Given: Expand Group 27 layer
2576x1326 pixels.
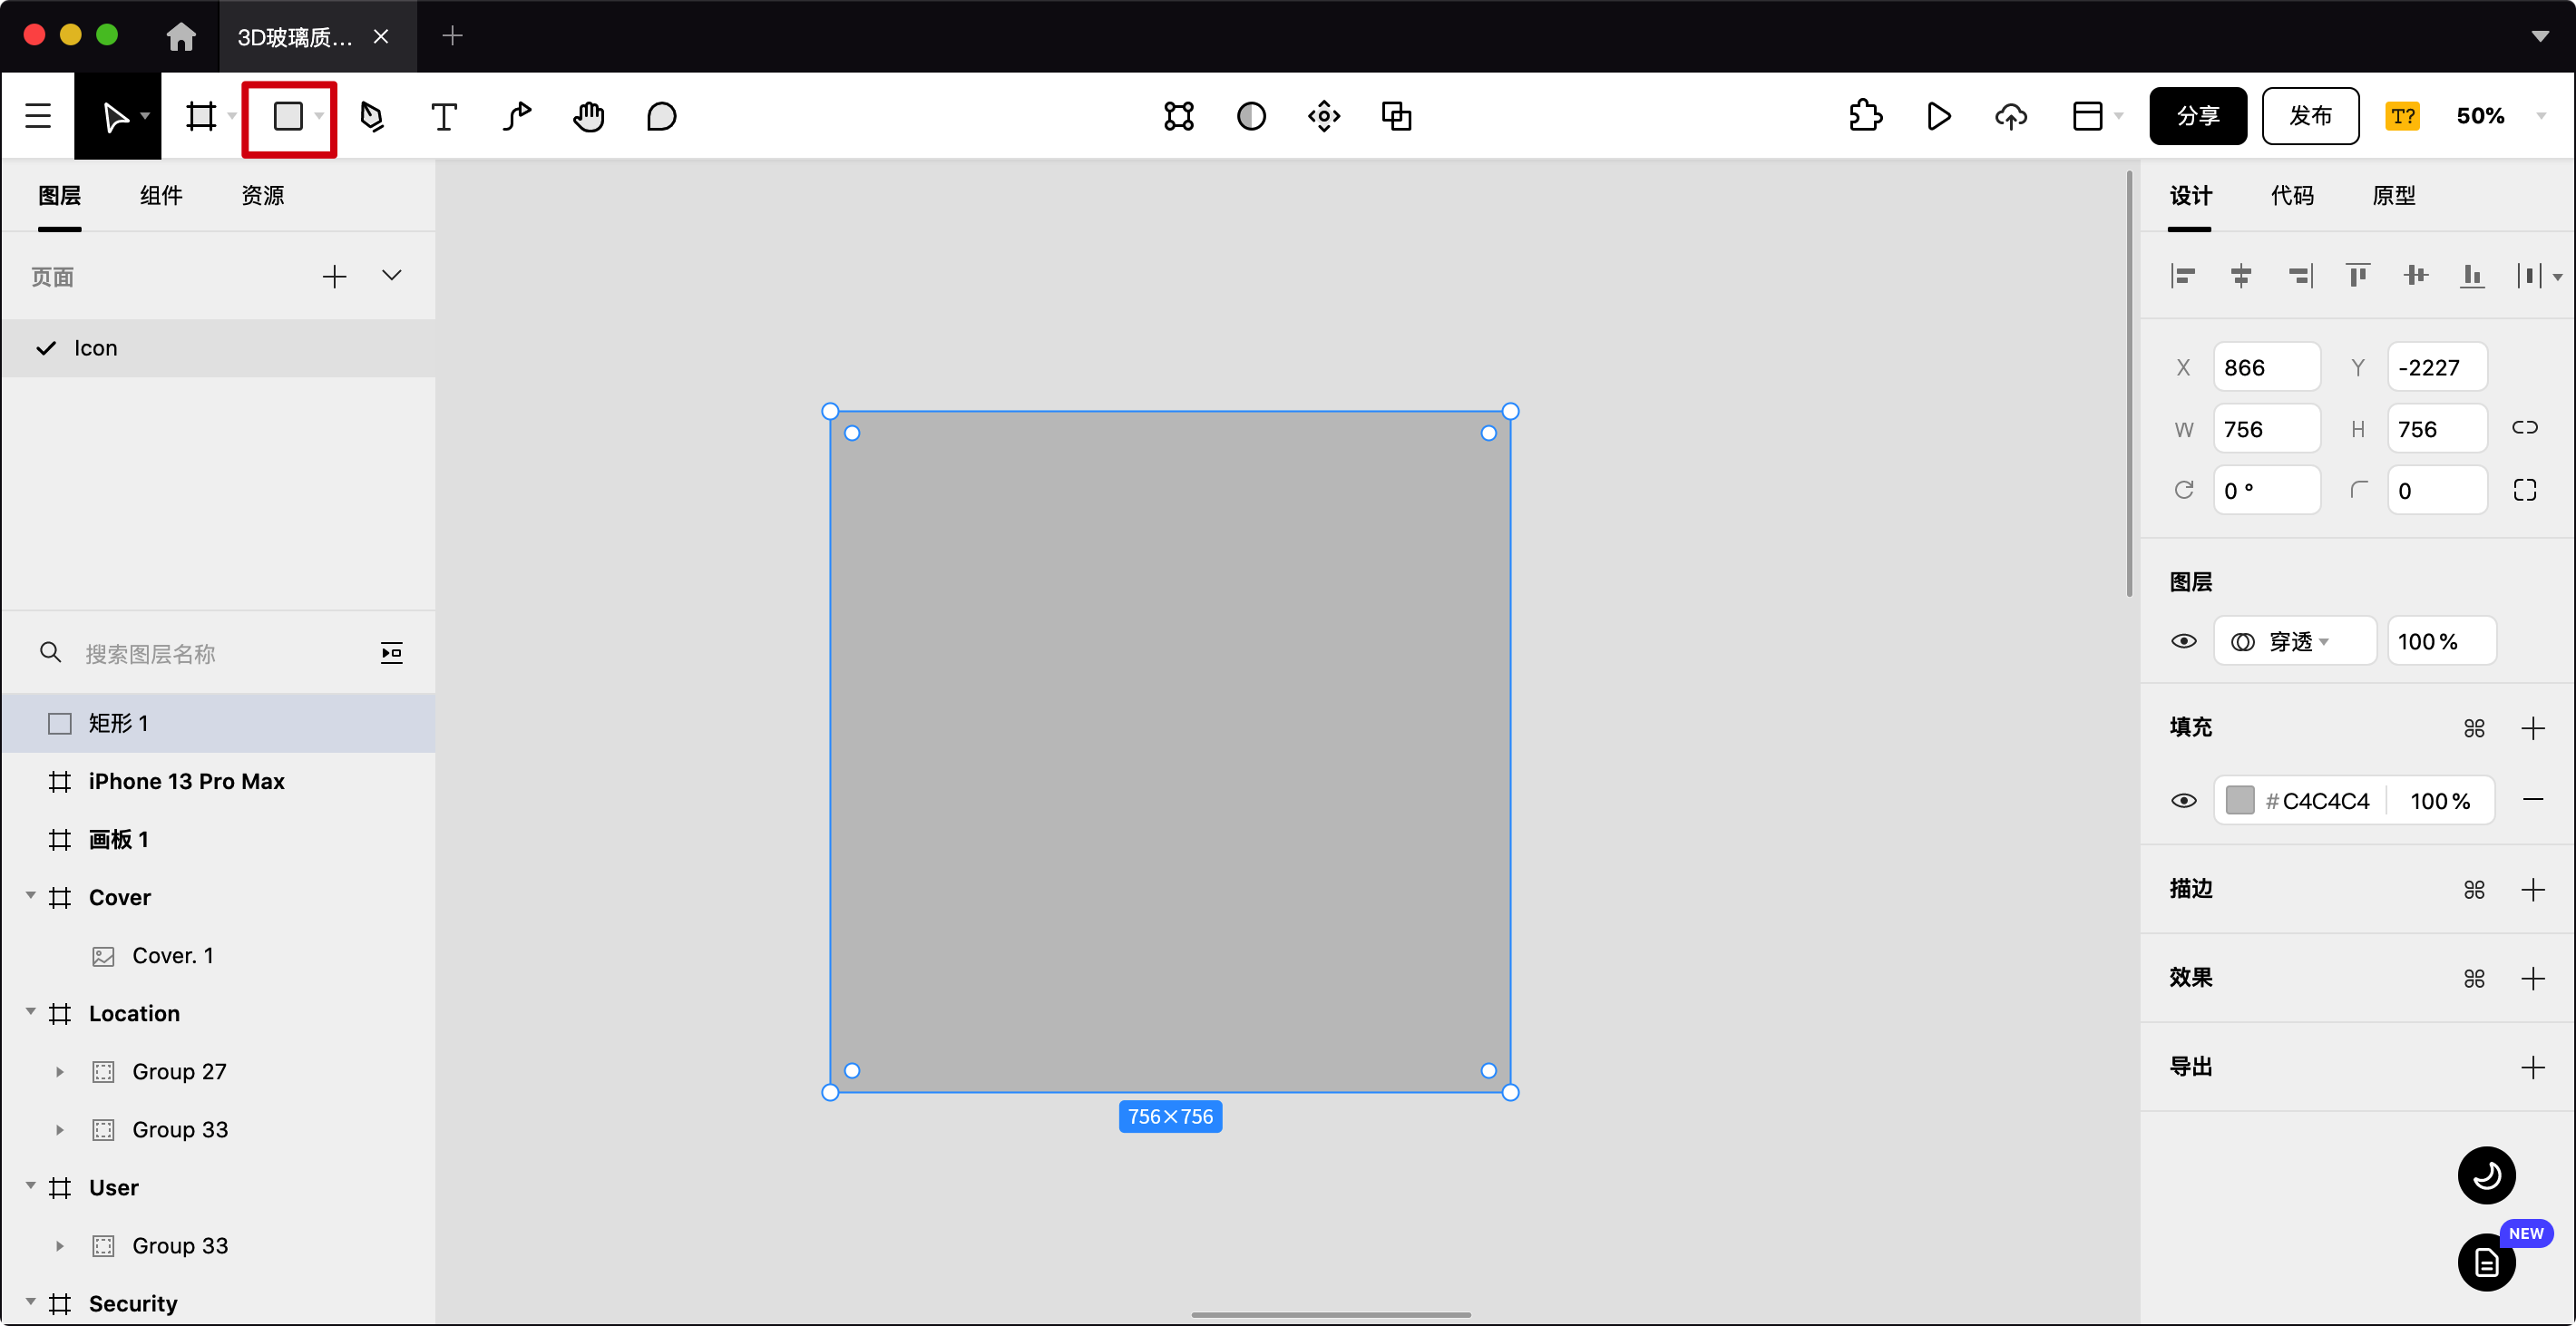Looking at the screenshot, I should coord(60,1072).
